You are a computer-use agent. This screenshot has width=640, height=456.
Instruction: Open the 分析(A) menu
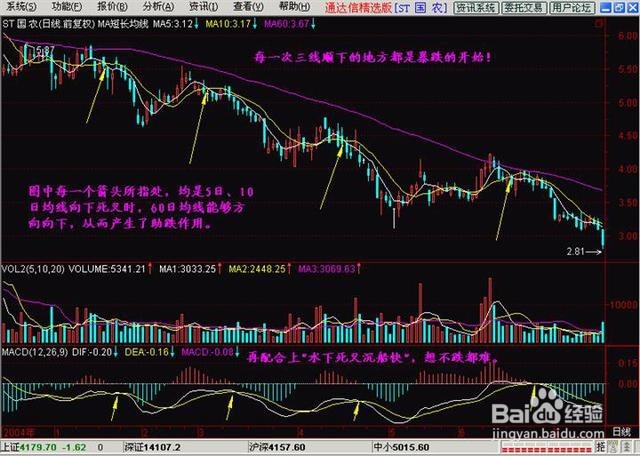pyautogui.click(x=158, y=7)
